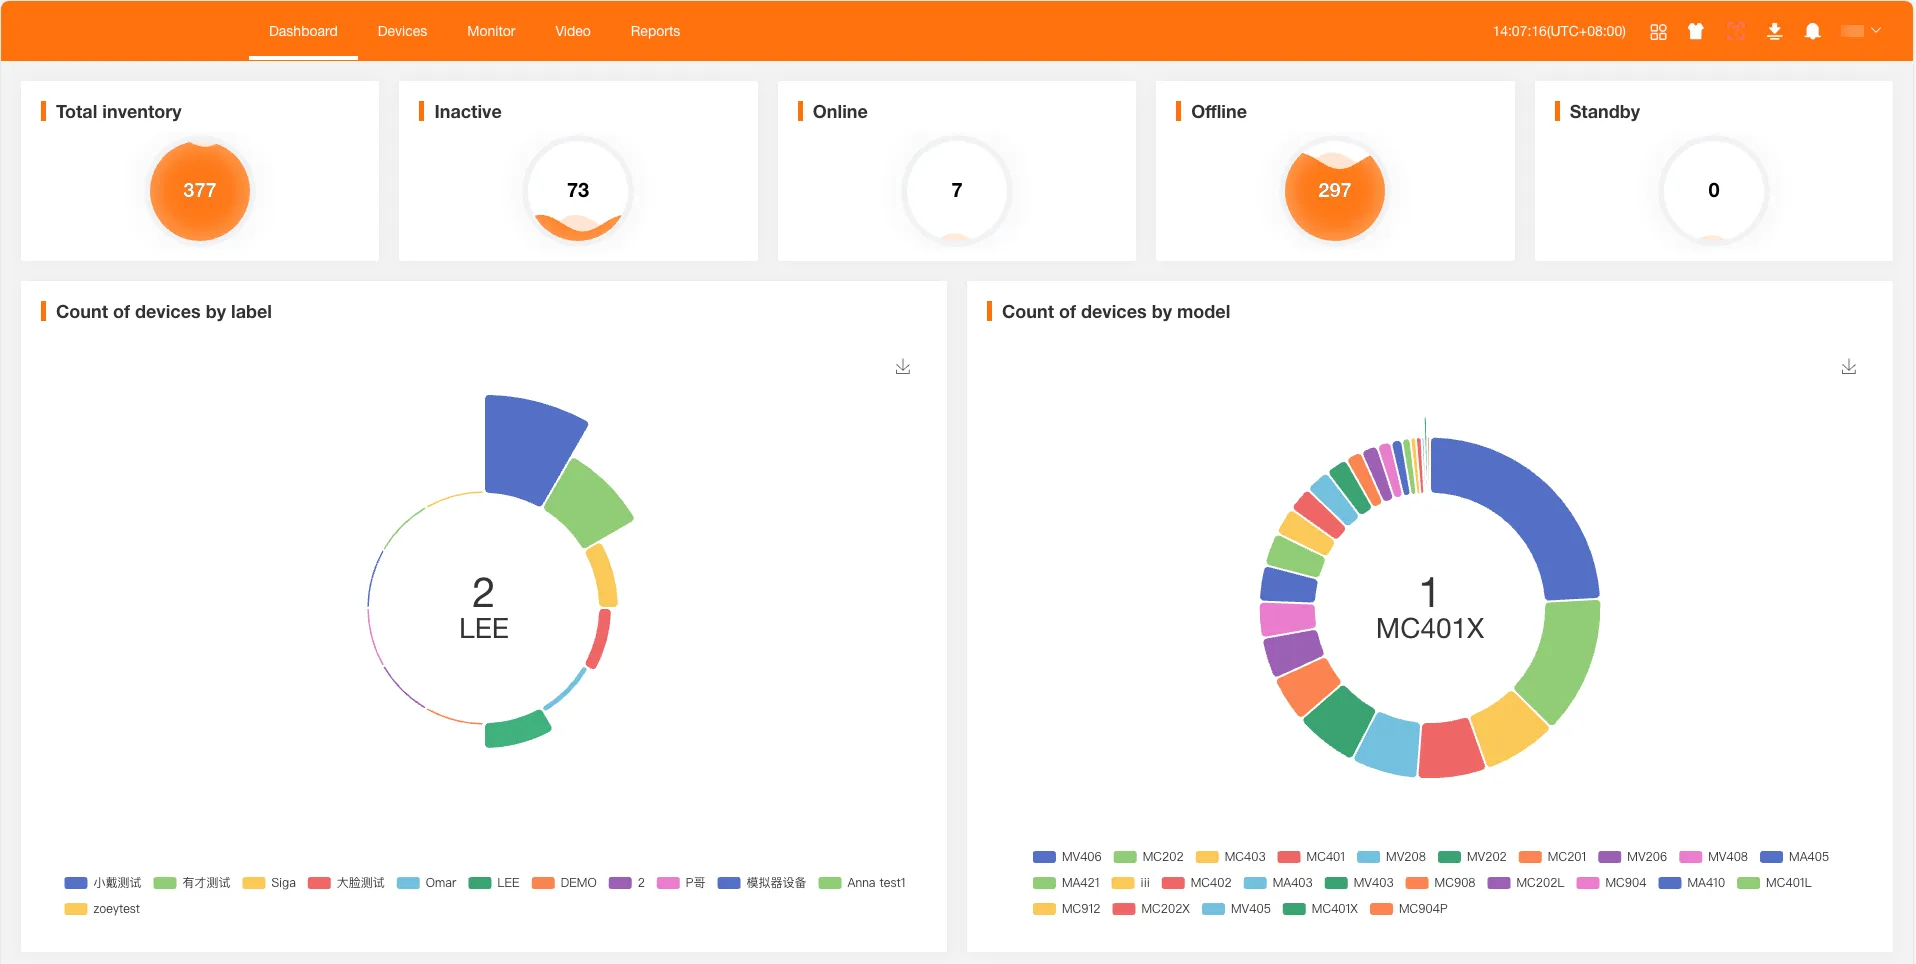Click the shirt-shaped theme icon

pyautogui.click(x=1696, y=32)
